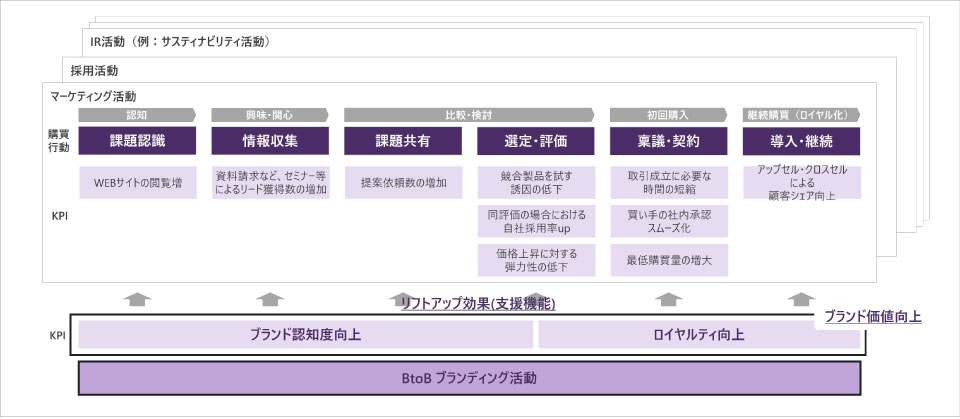Screen dimensions: 960x419
Task: Click the up arrow beneath the 導入・継続 column
Action: 801,298
